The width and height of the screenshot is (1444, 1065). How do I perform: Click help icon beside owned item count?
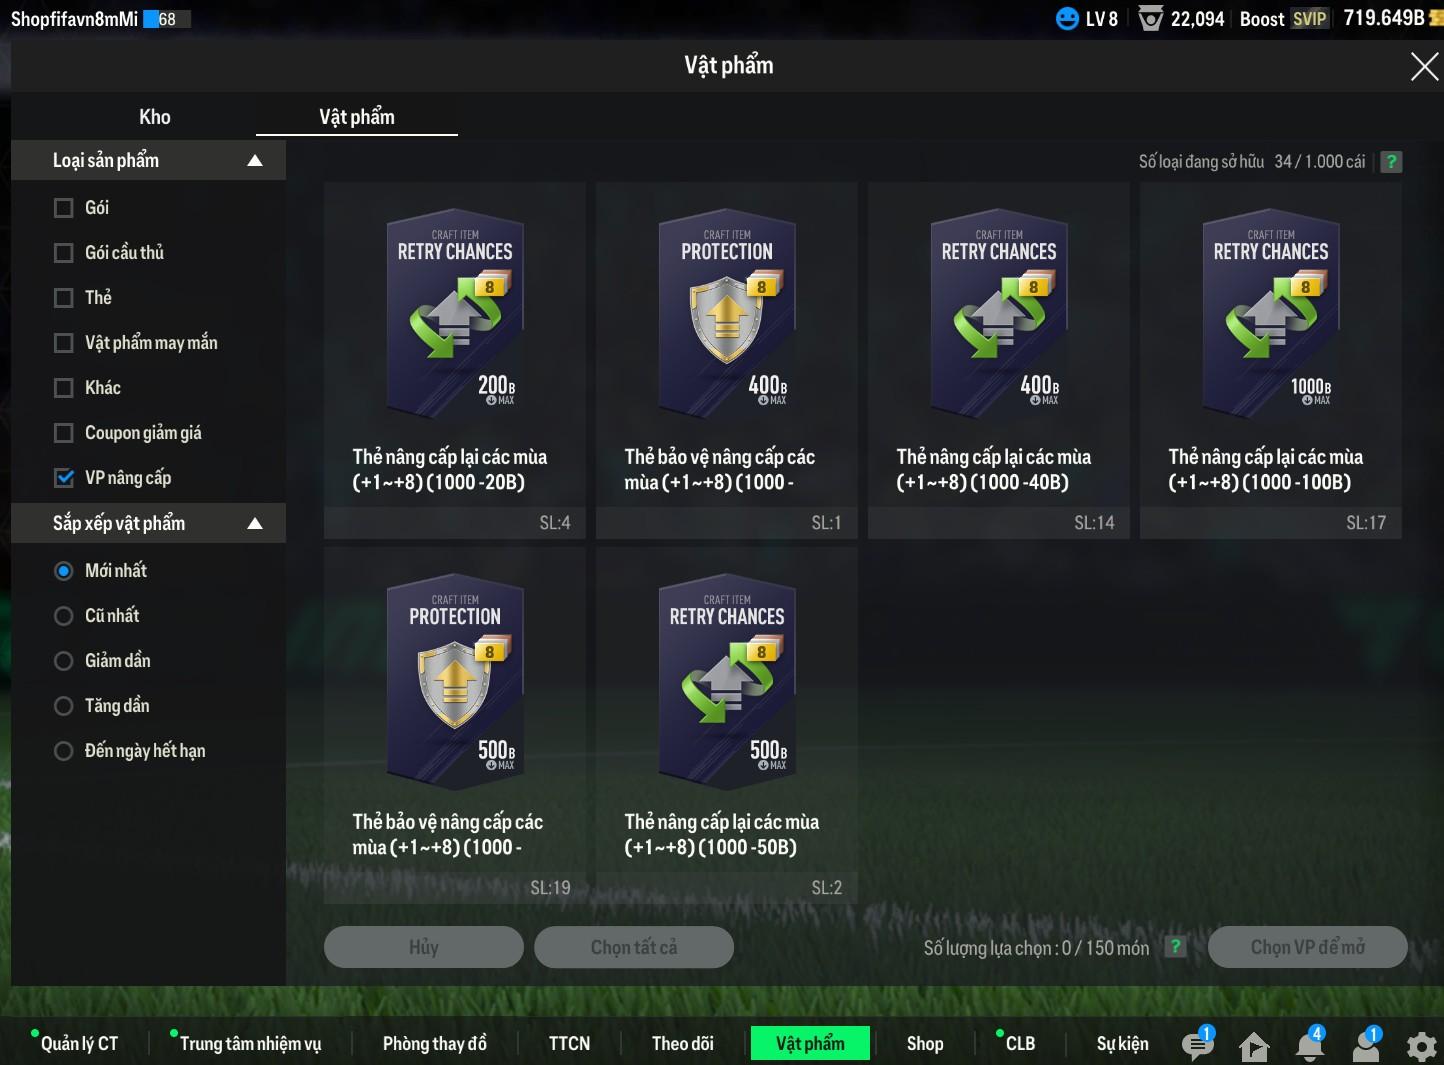click(x=1390, y=162)
